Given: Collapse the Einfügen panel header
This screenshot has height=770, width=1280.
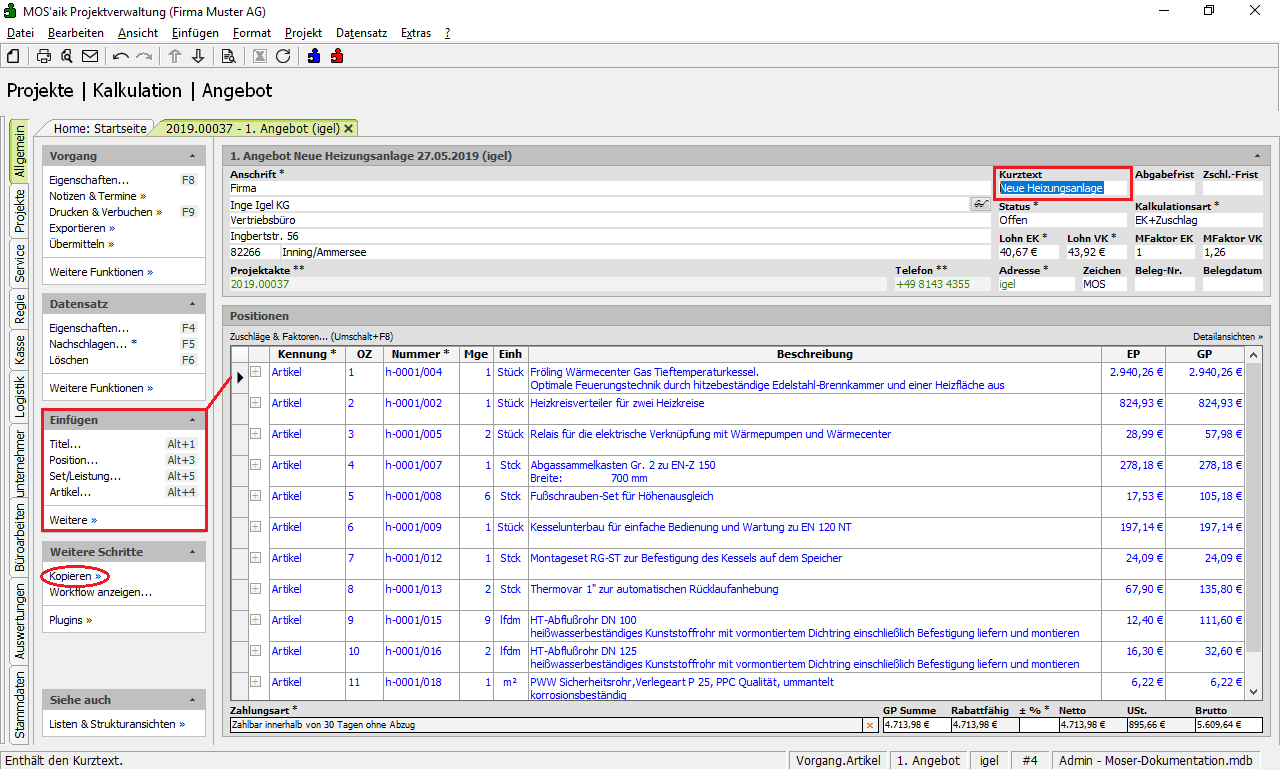Looking at the screenshot, I should click(x=191, y=420).
